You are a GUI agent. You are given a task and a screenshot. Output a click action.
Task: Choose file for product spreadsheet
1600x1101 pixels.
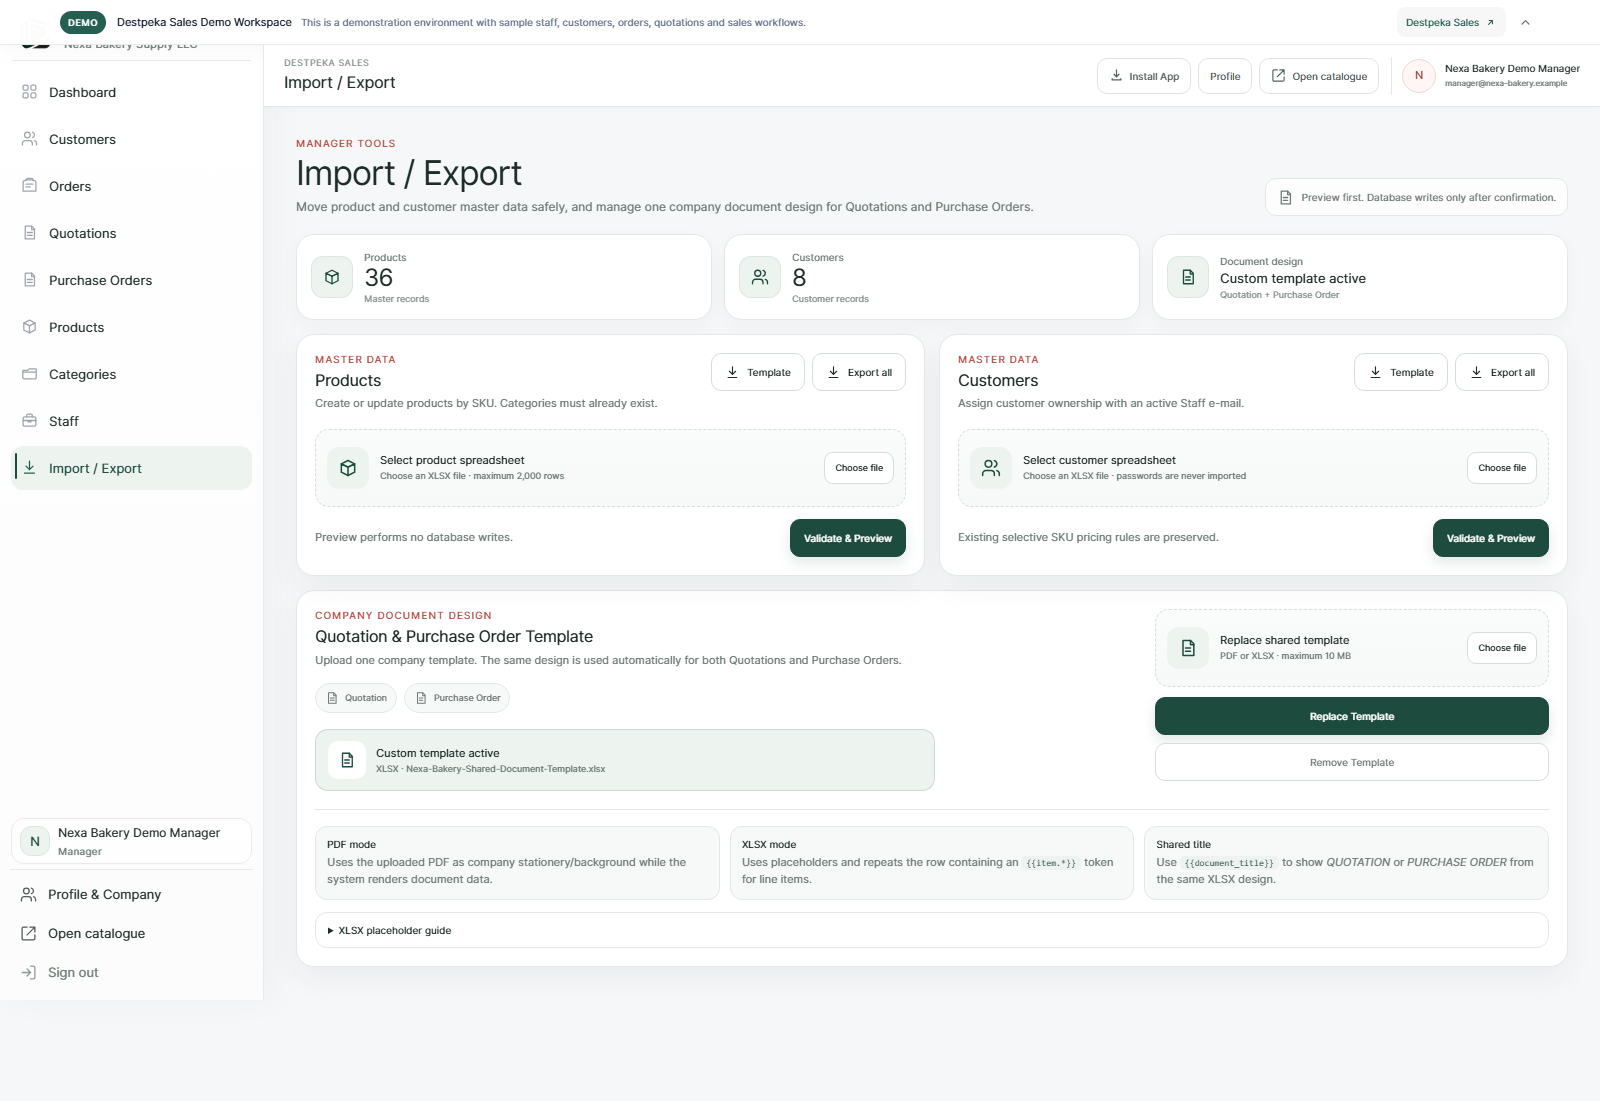click(x=859, y=468)
